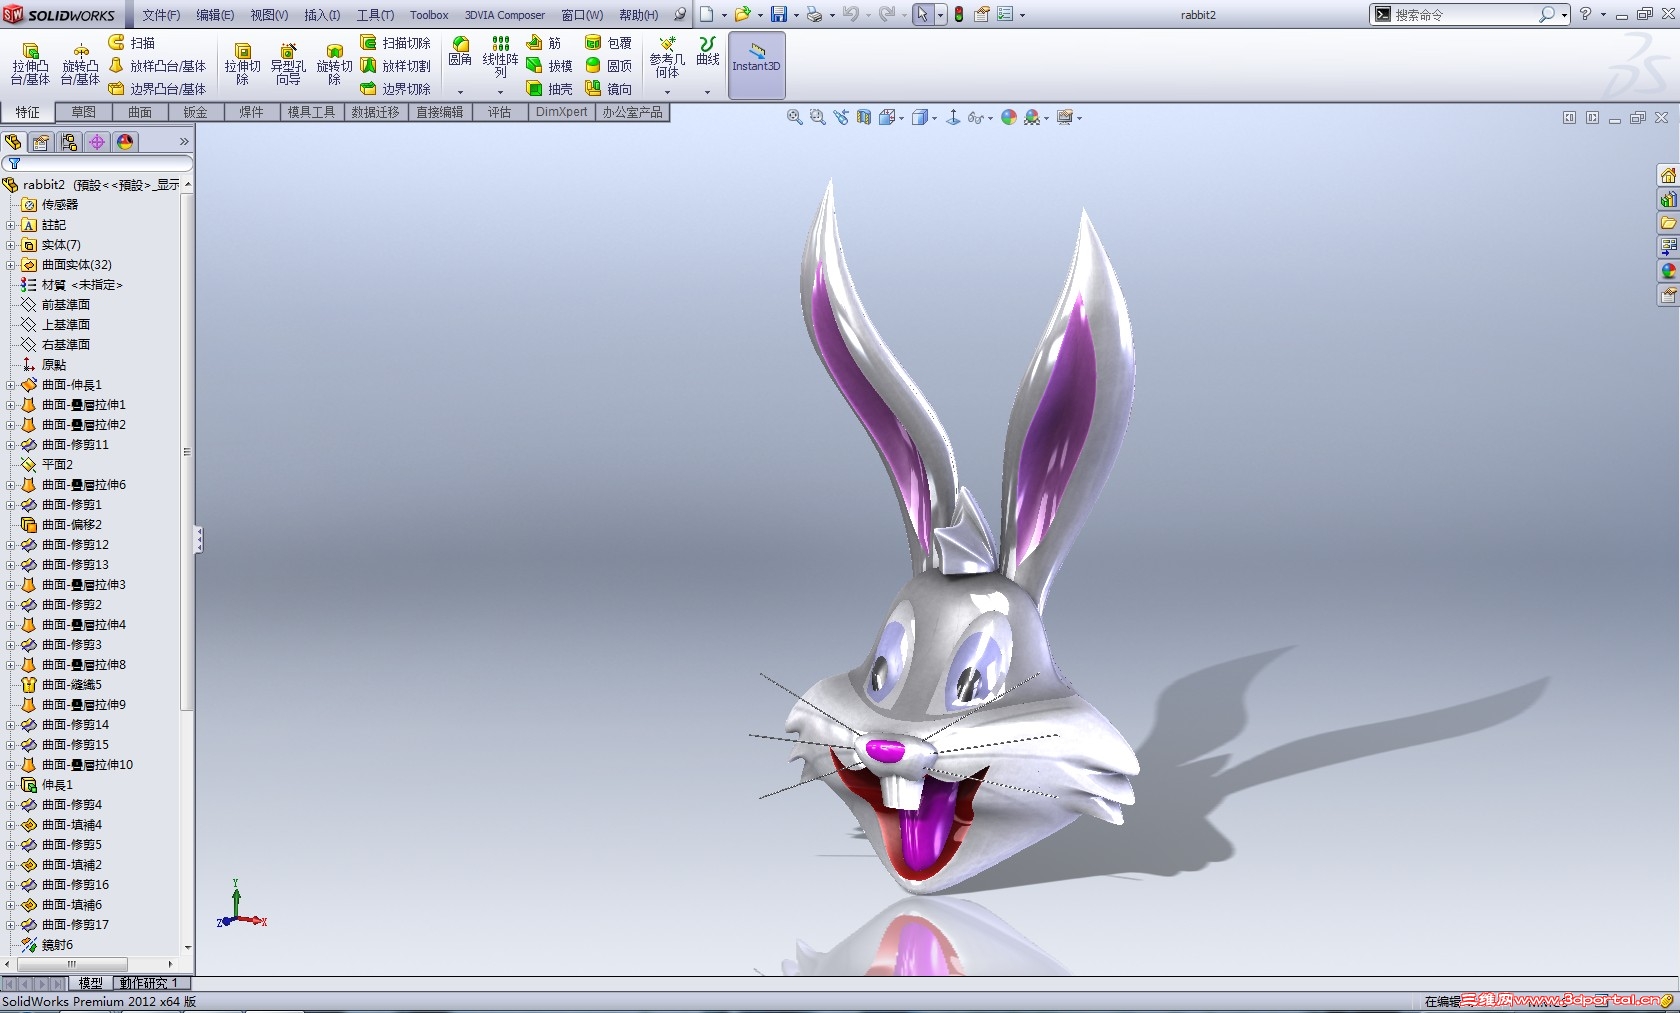Screen dimensions: 1680x1013
Task: Open the 曲线 curves tool
Action: tap(708, 52)
